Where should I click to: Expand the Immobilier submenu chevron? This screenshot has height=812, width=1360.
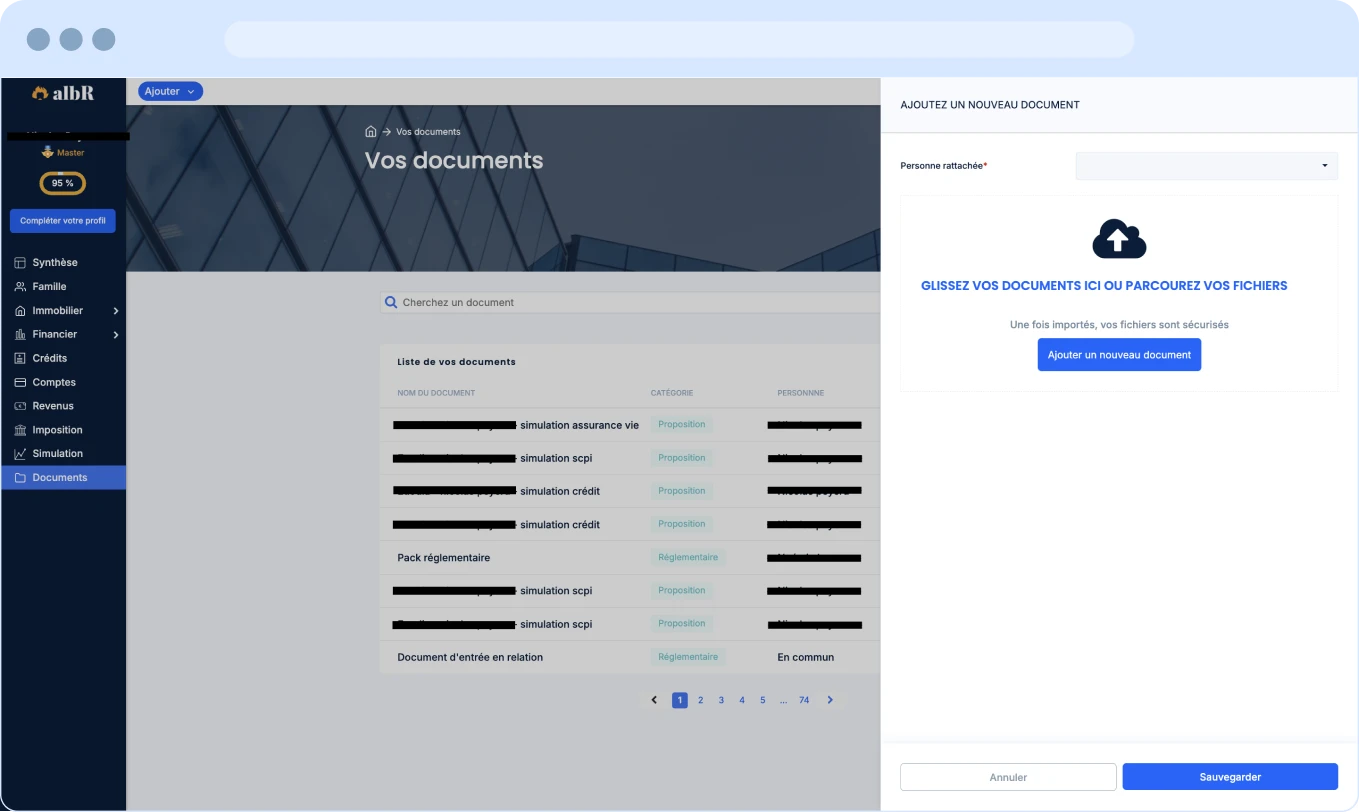pos(116,311)
